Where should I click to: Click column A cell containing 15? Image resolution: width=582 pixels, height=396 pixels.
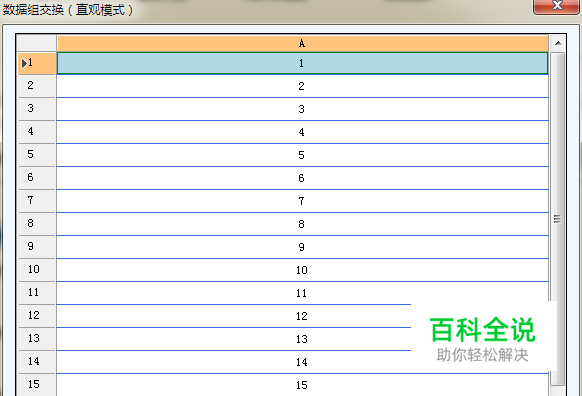click(x=303, y=385)
